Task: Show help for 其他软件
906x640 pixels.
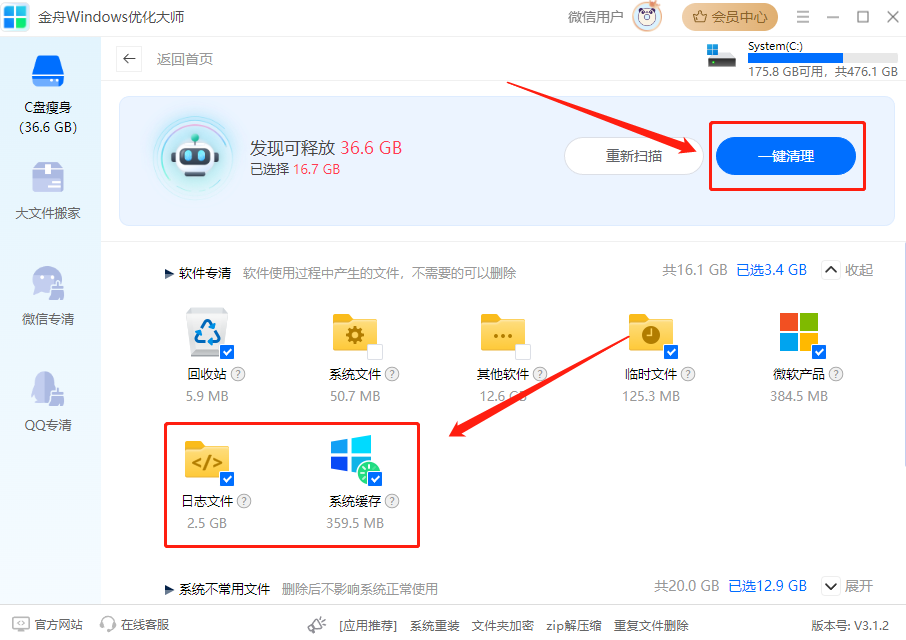Action: coord(540,374)
